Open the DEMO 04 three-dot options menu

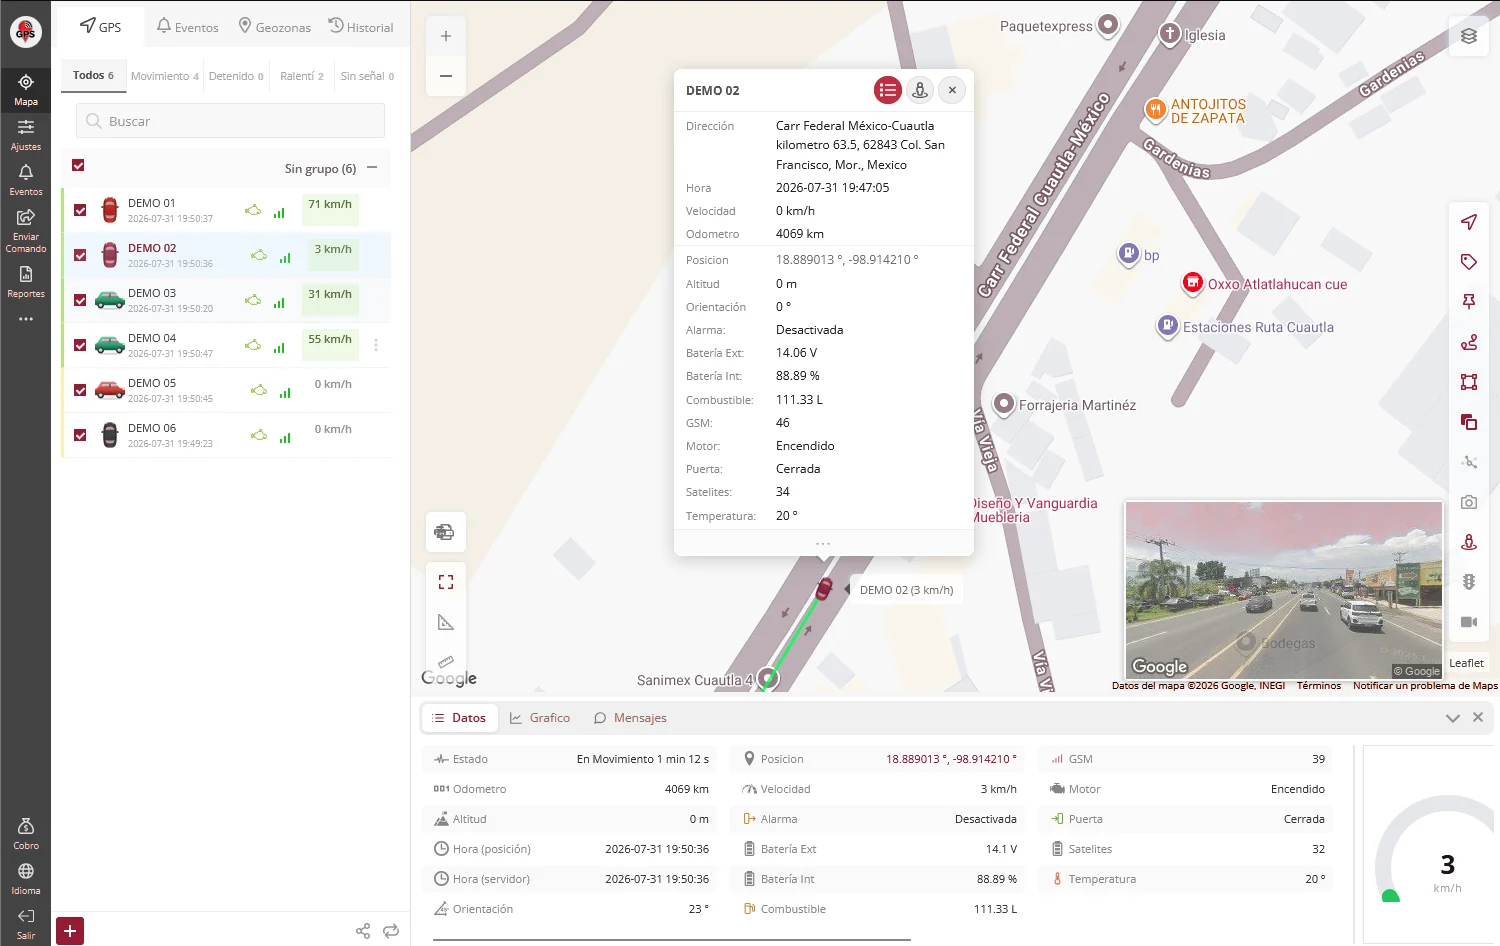coord(376,345)
